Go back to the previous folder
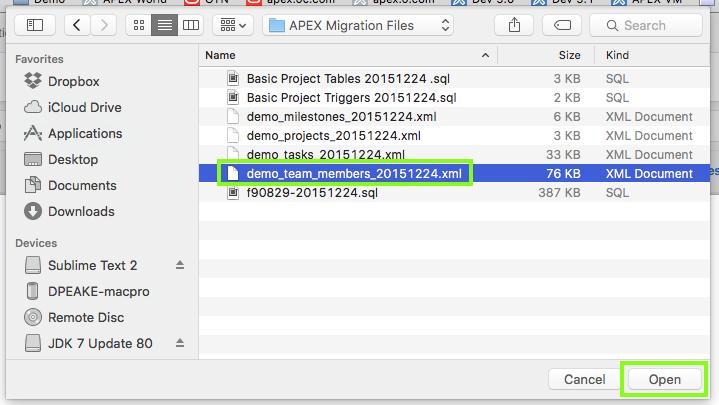Viewport: 719px width, 405px height. pyautogui.click(x=79, y=24)
